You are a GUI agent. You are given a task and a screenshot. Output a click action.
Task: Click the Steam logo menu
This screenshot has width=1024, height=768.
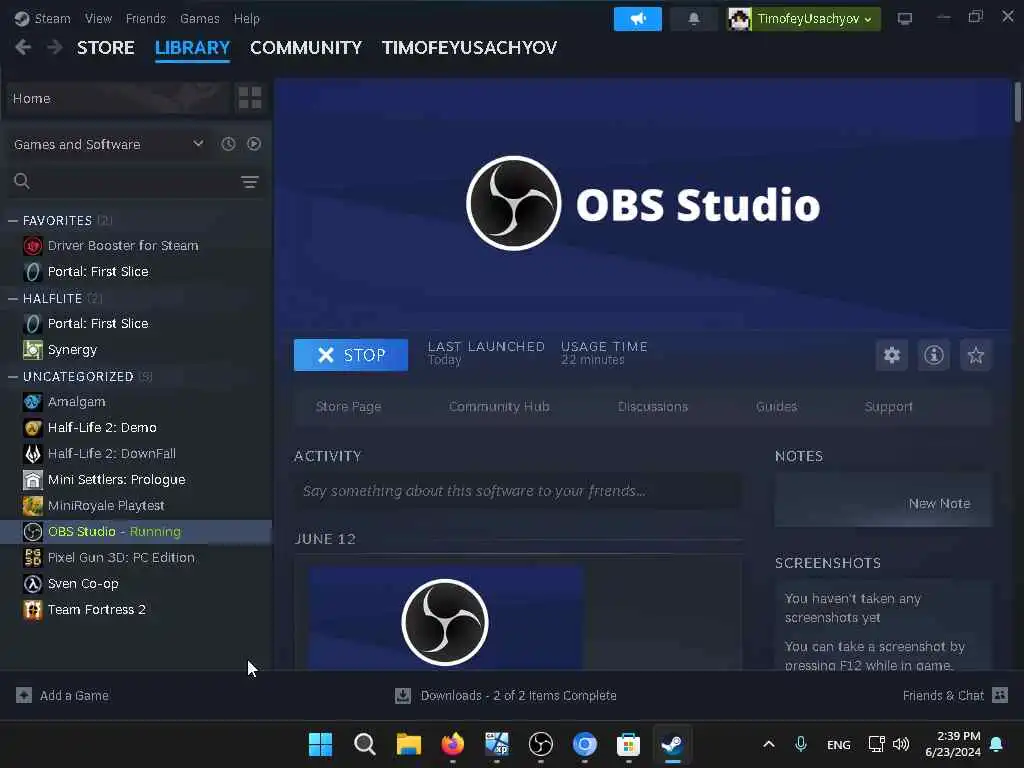[x=22, y=18]
